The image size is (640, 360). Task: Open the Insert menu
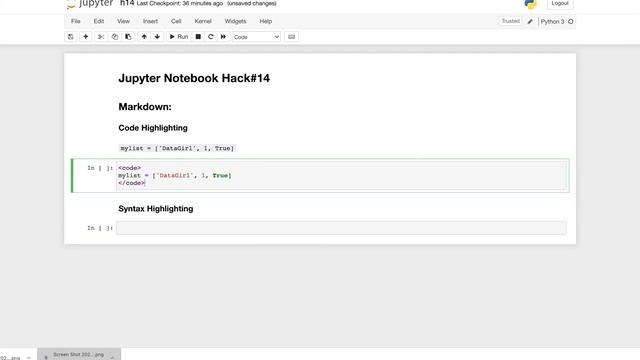pyautogui.click(x=150, y=21)
